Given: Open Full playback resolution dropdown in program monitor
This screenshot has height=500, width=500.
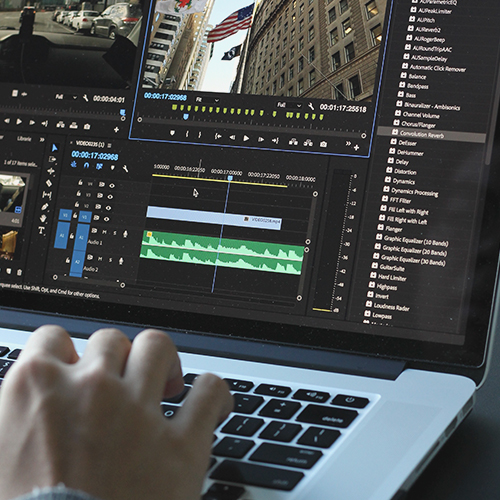Looking at the screenshot, I should (289, 105).
